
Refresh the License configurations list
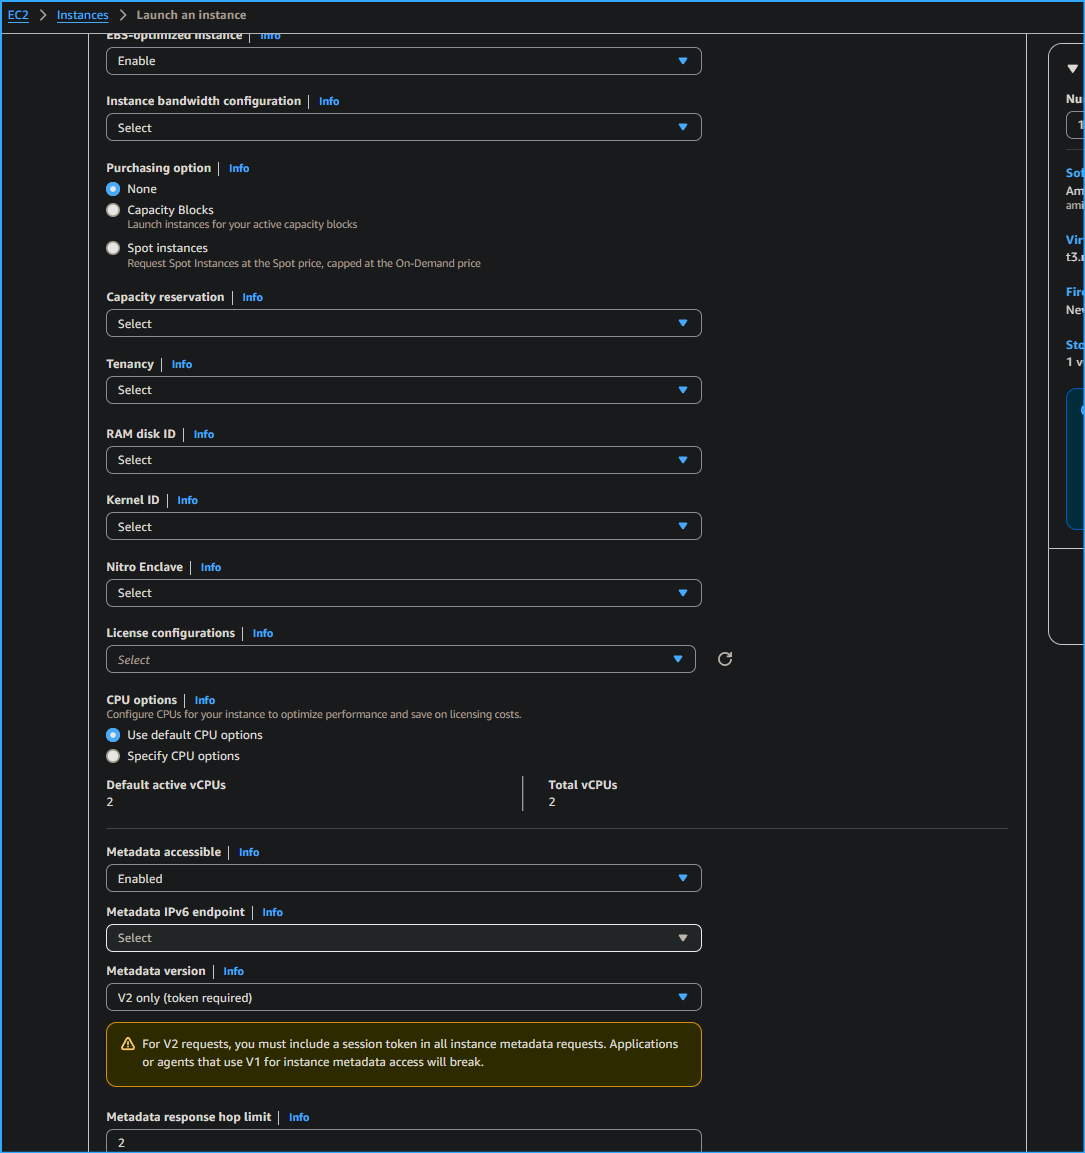(724, 659)
